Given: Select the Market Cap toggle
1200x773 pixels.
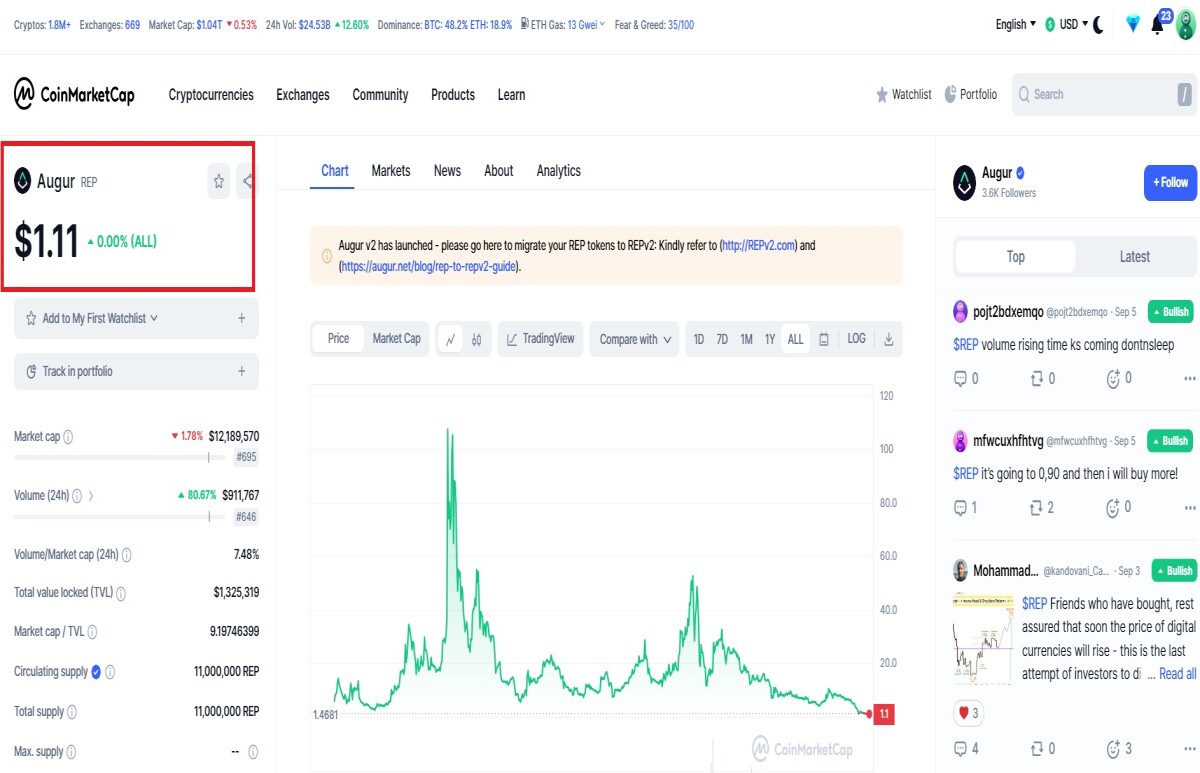Looking at the screenshot, I should pyautogui.click(x=396, y=339).
